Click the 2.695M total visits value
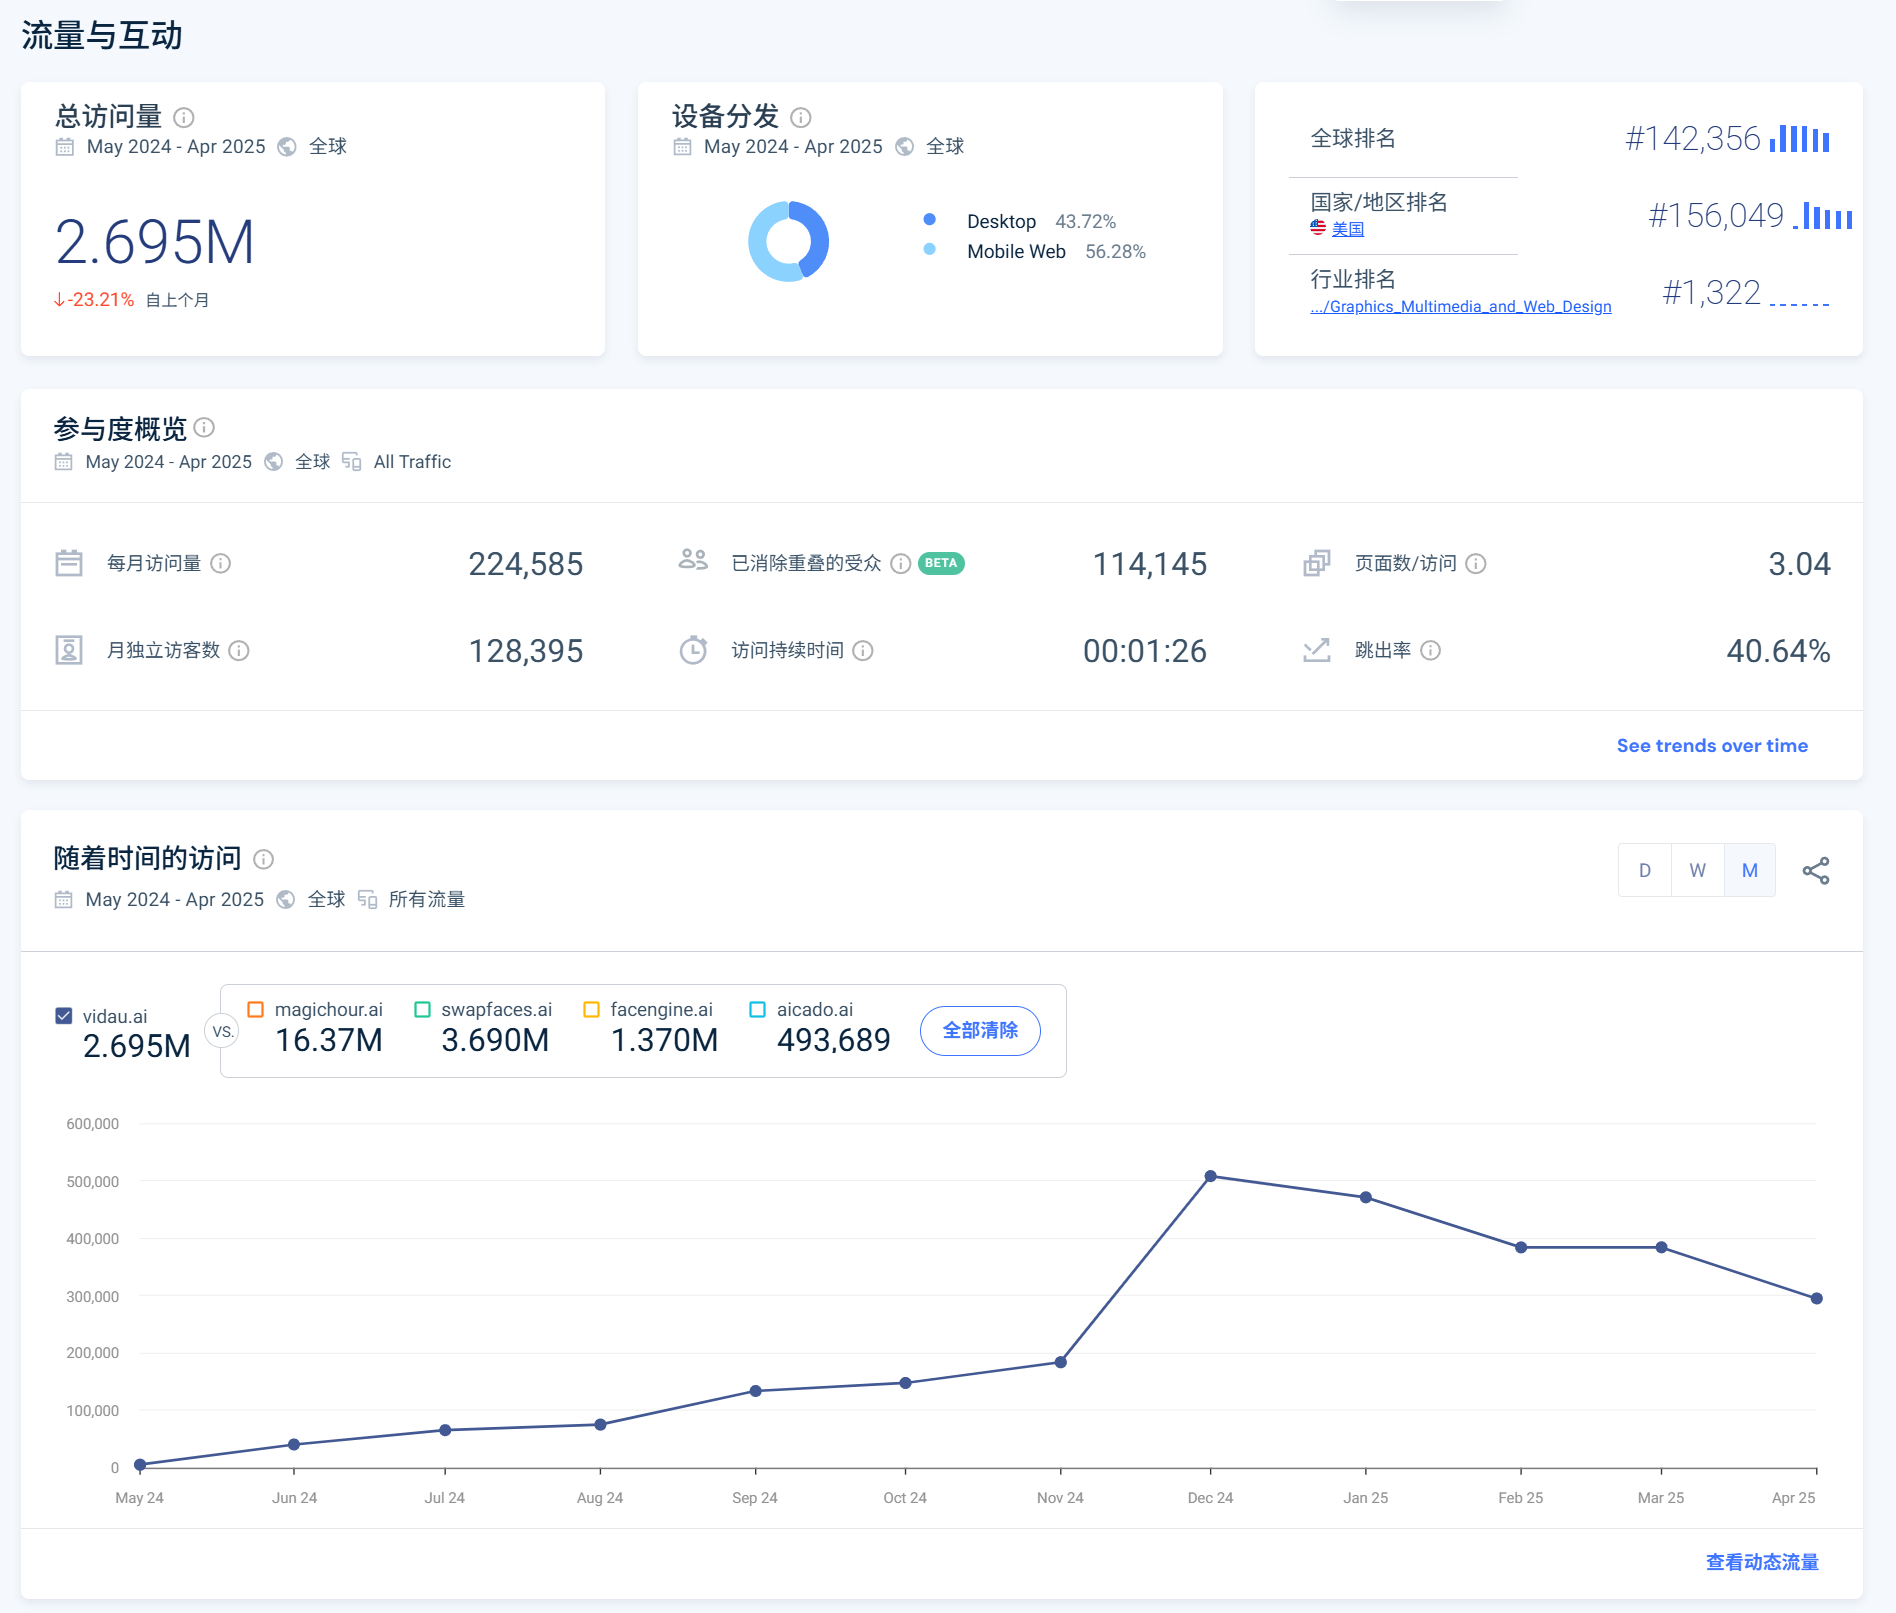This screenshot has width=1896, height=1613. coord(155,242)
